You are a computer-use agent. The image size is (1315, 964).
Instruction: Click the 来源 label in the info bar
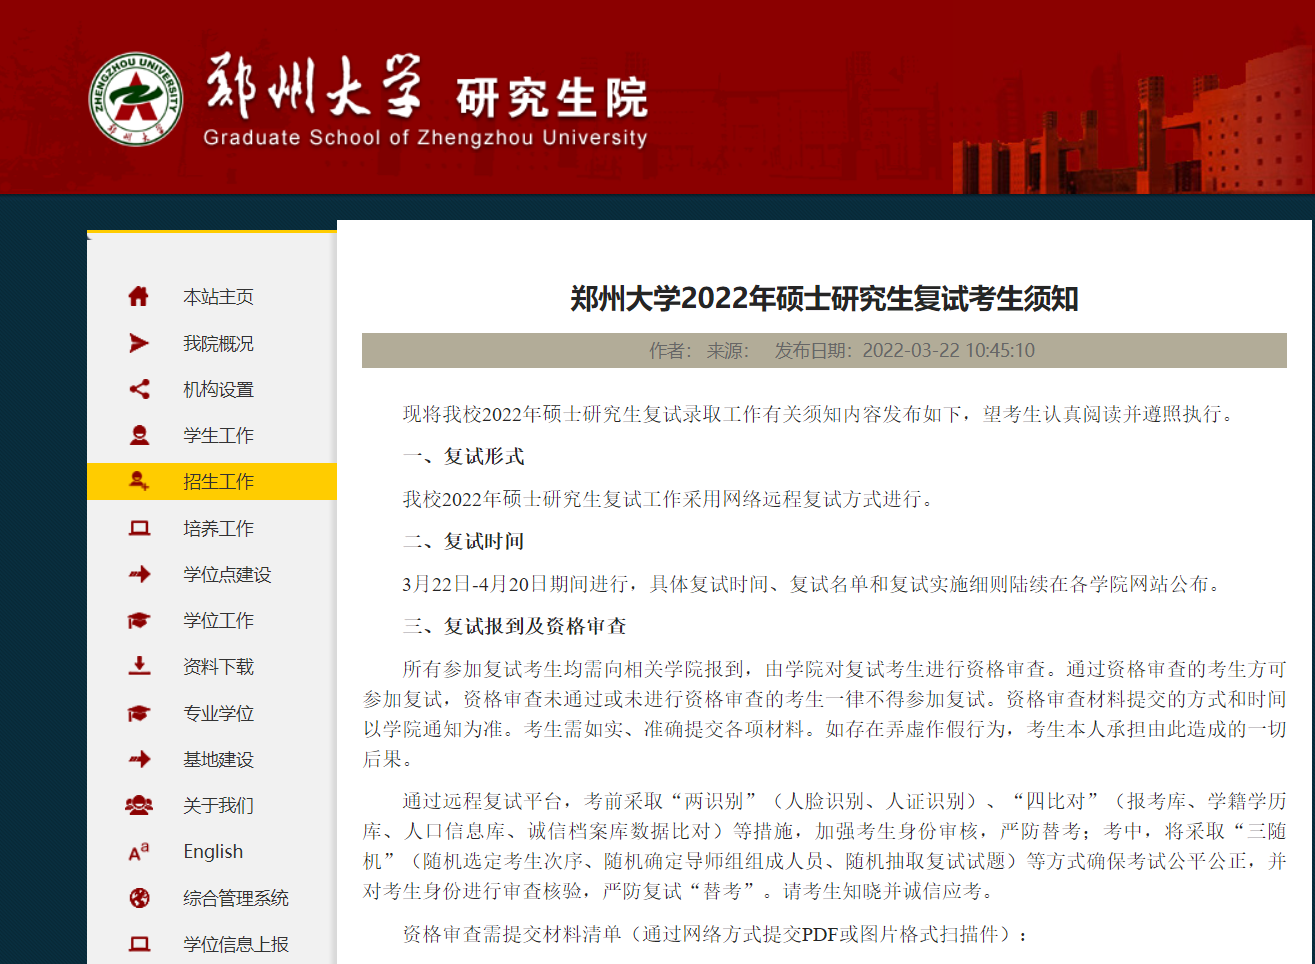pyautogui.click(x=728, y=351)
